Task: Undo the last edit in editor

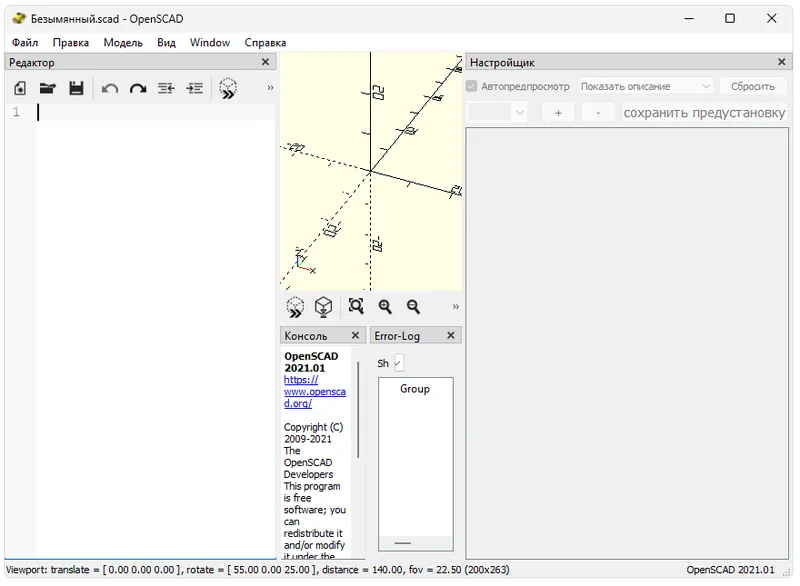Action: [110, 89]
